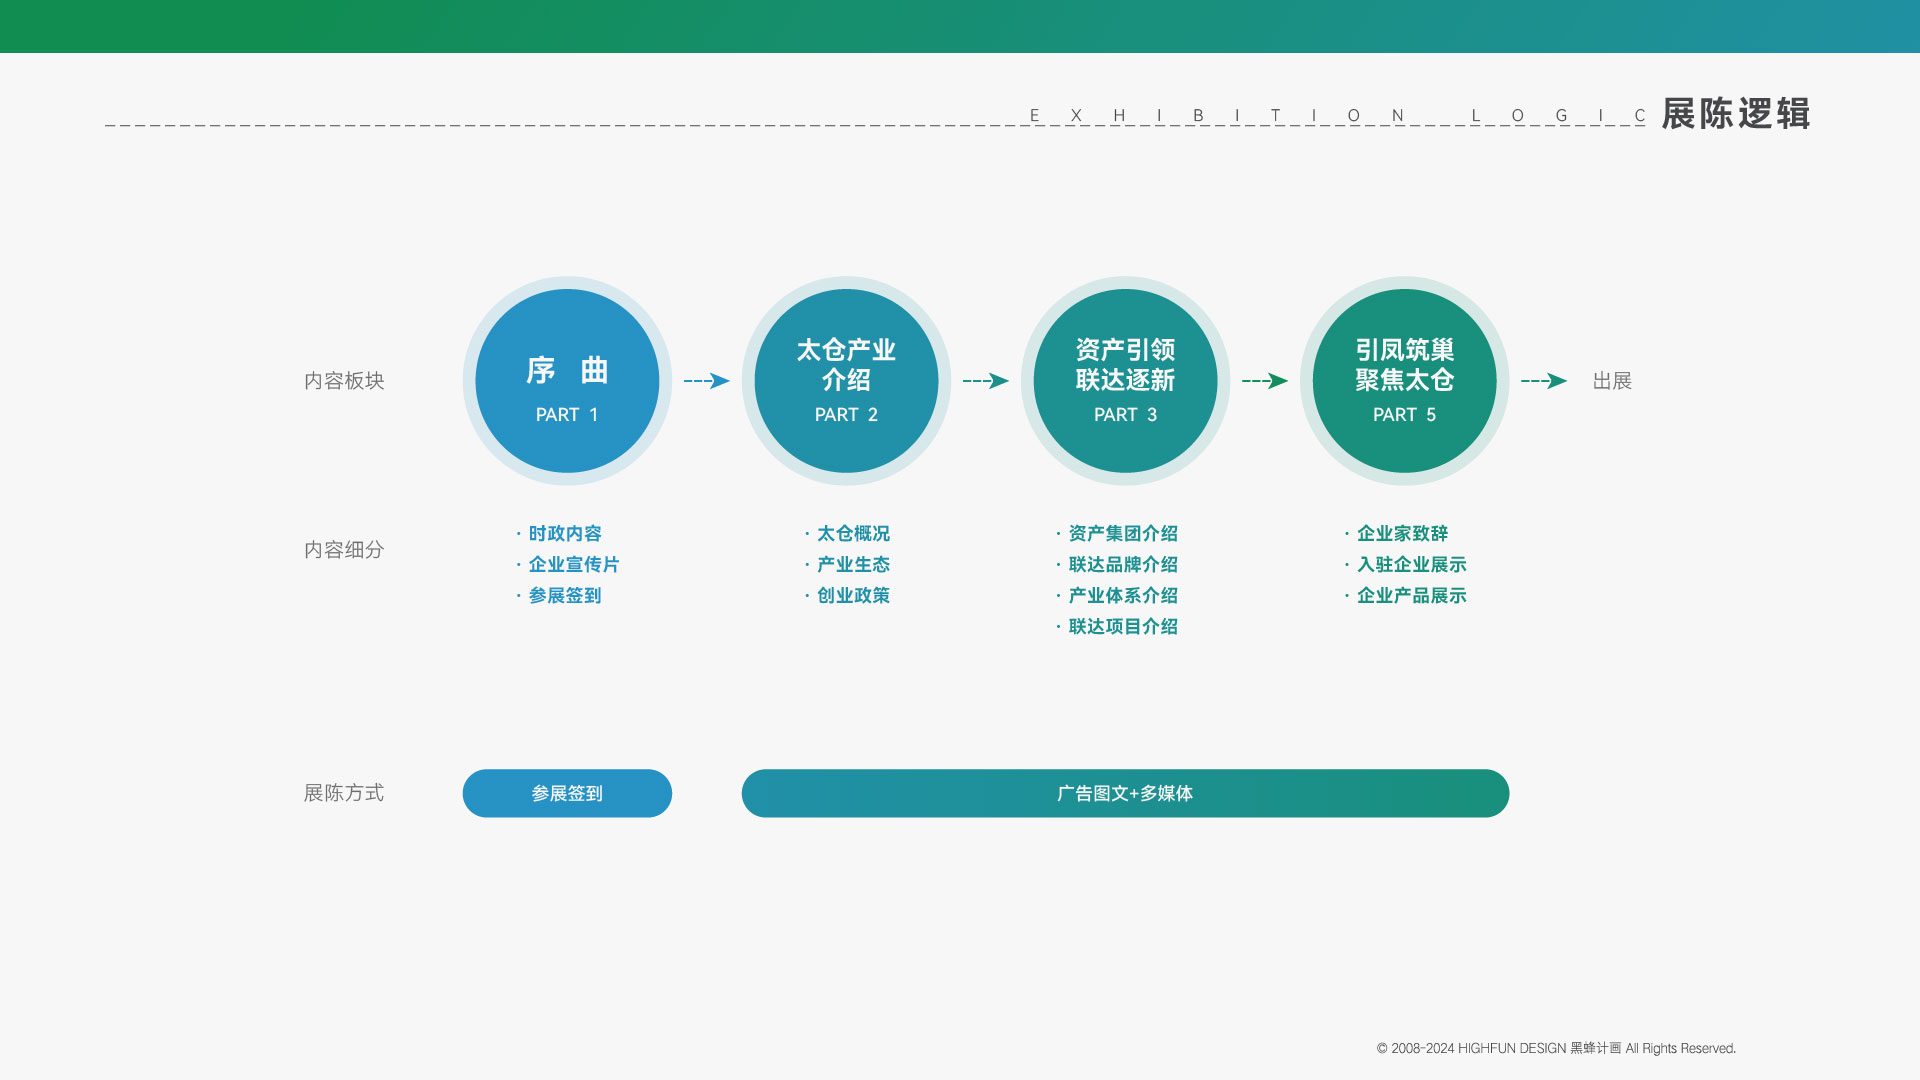Click the 序曲 PART 1 circle
Viewport: 1920px width, 1080px height.
coord(566,380)
